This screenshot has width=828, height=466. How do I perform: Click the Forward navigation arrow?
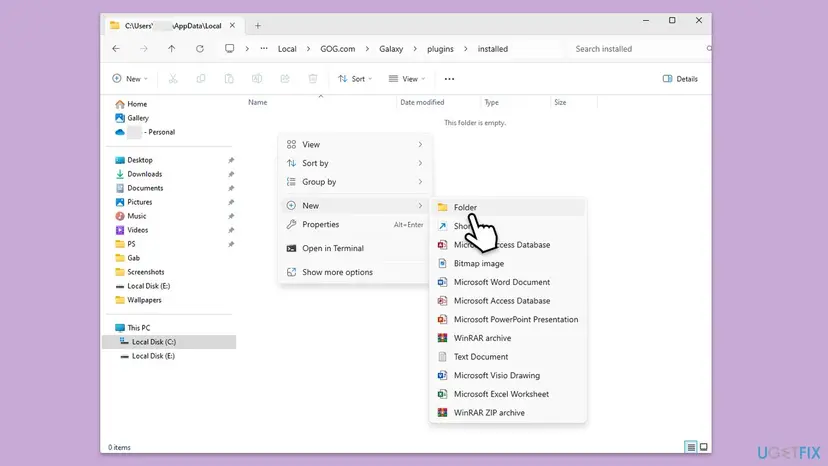pyautogui.click(x=144, y=49)
